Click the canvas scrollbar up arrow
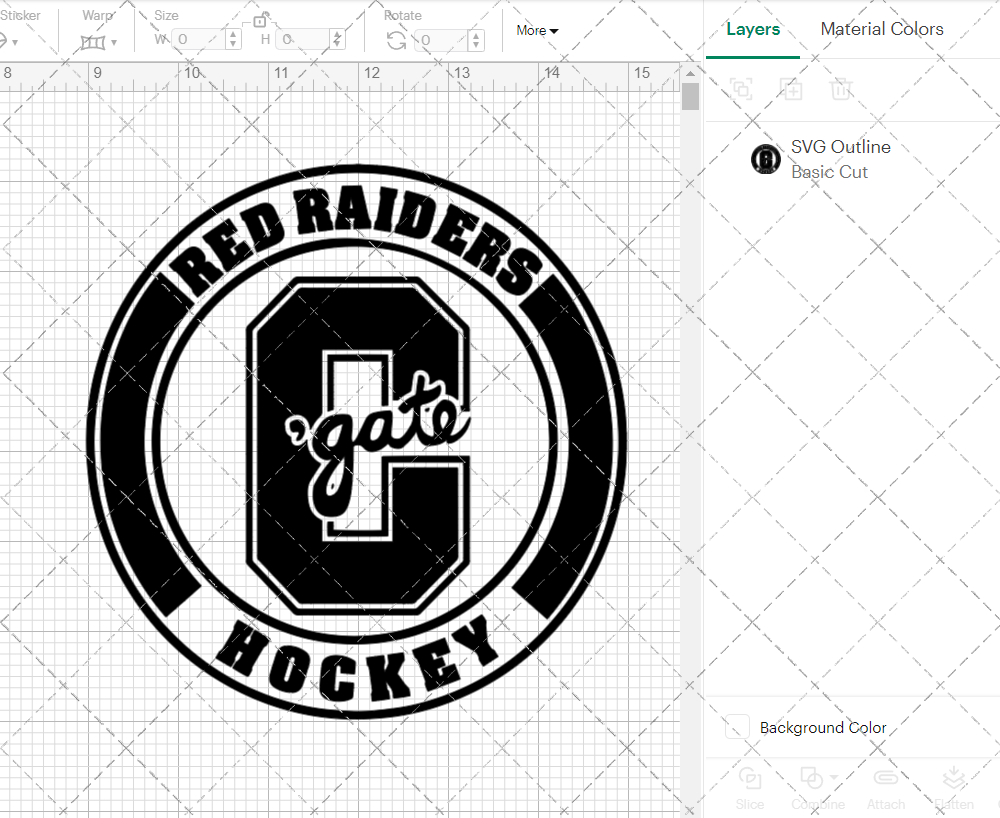Screen dimensions: 1000x818 (690, 73)
